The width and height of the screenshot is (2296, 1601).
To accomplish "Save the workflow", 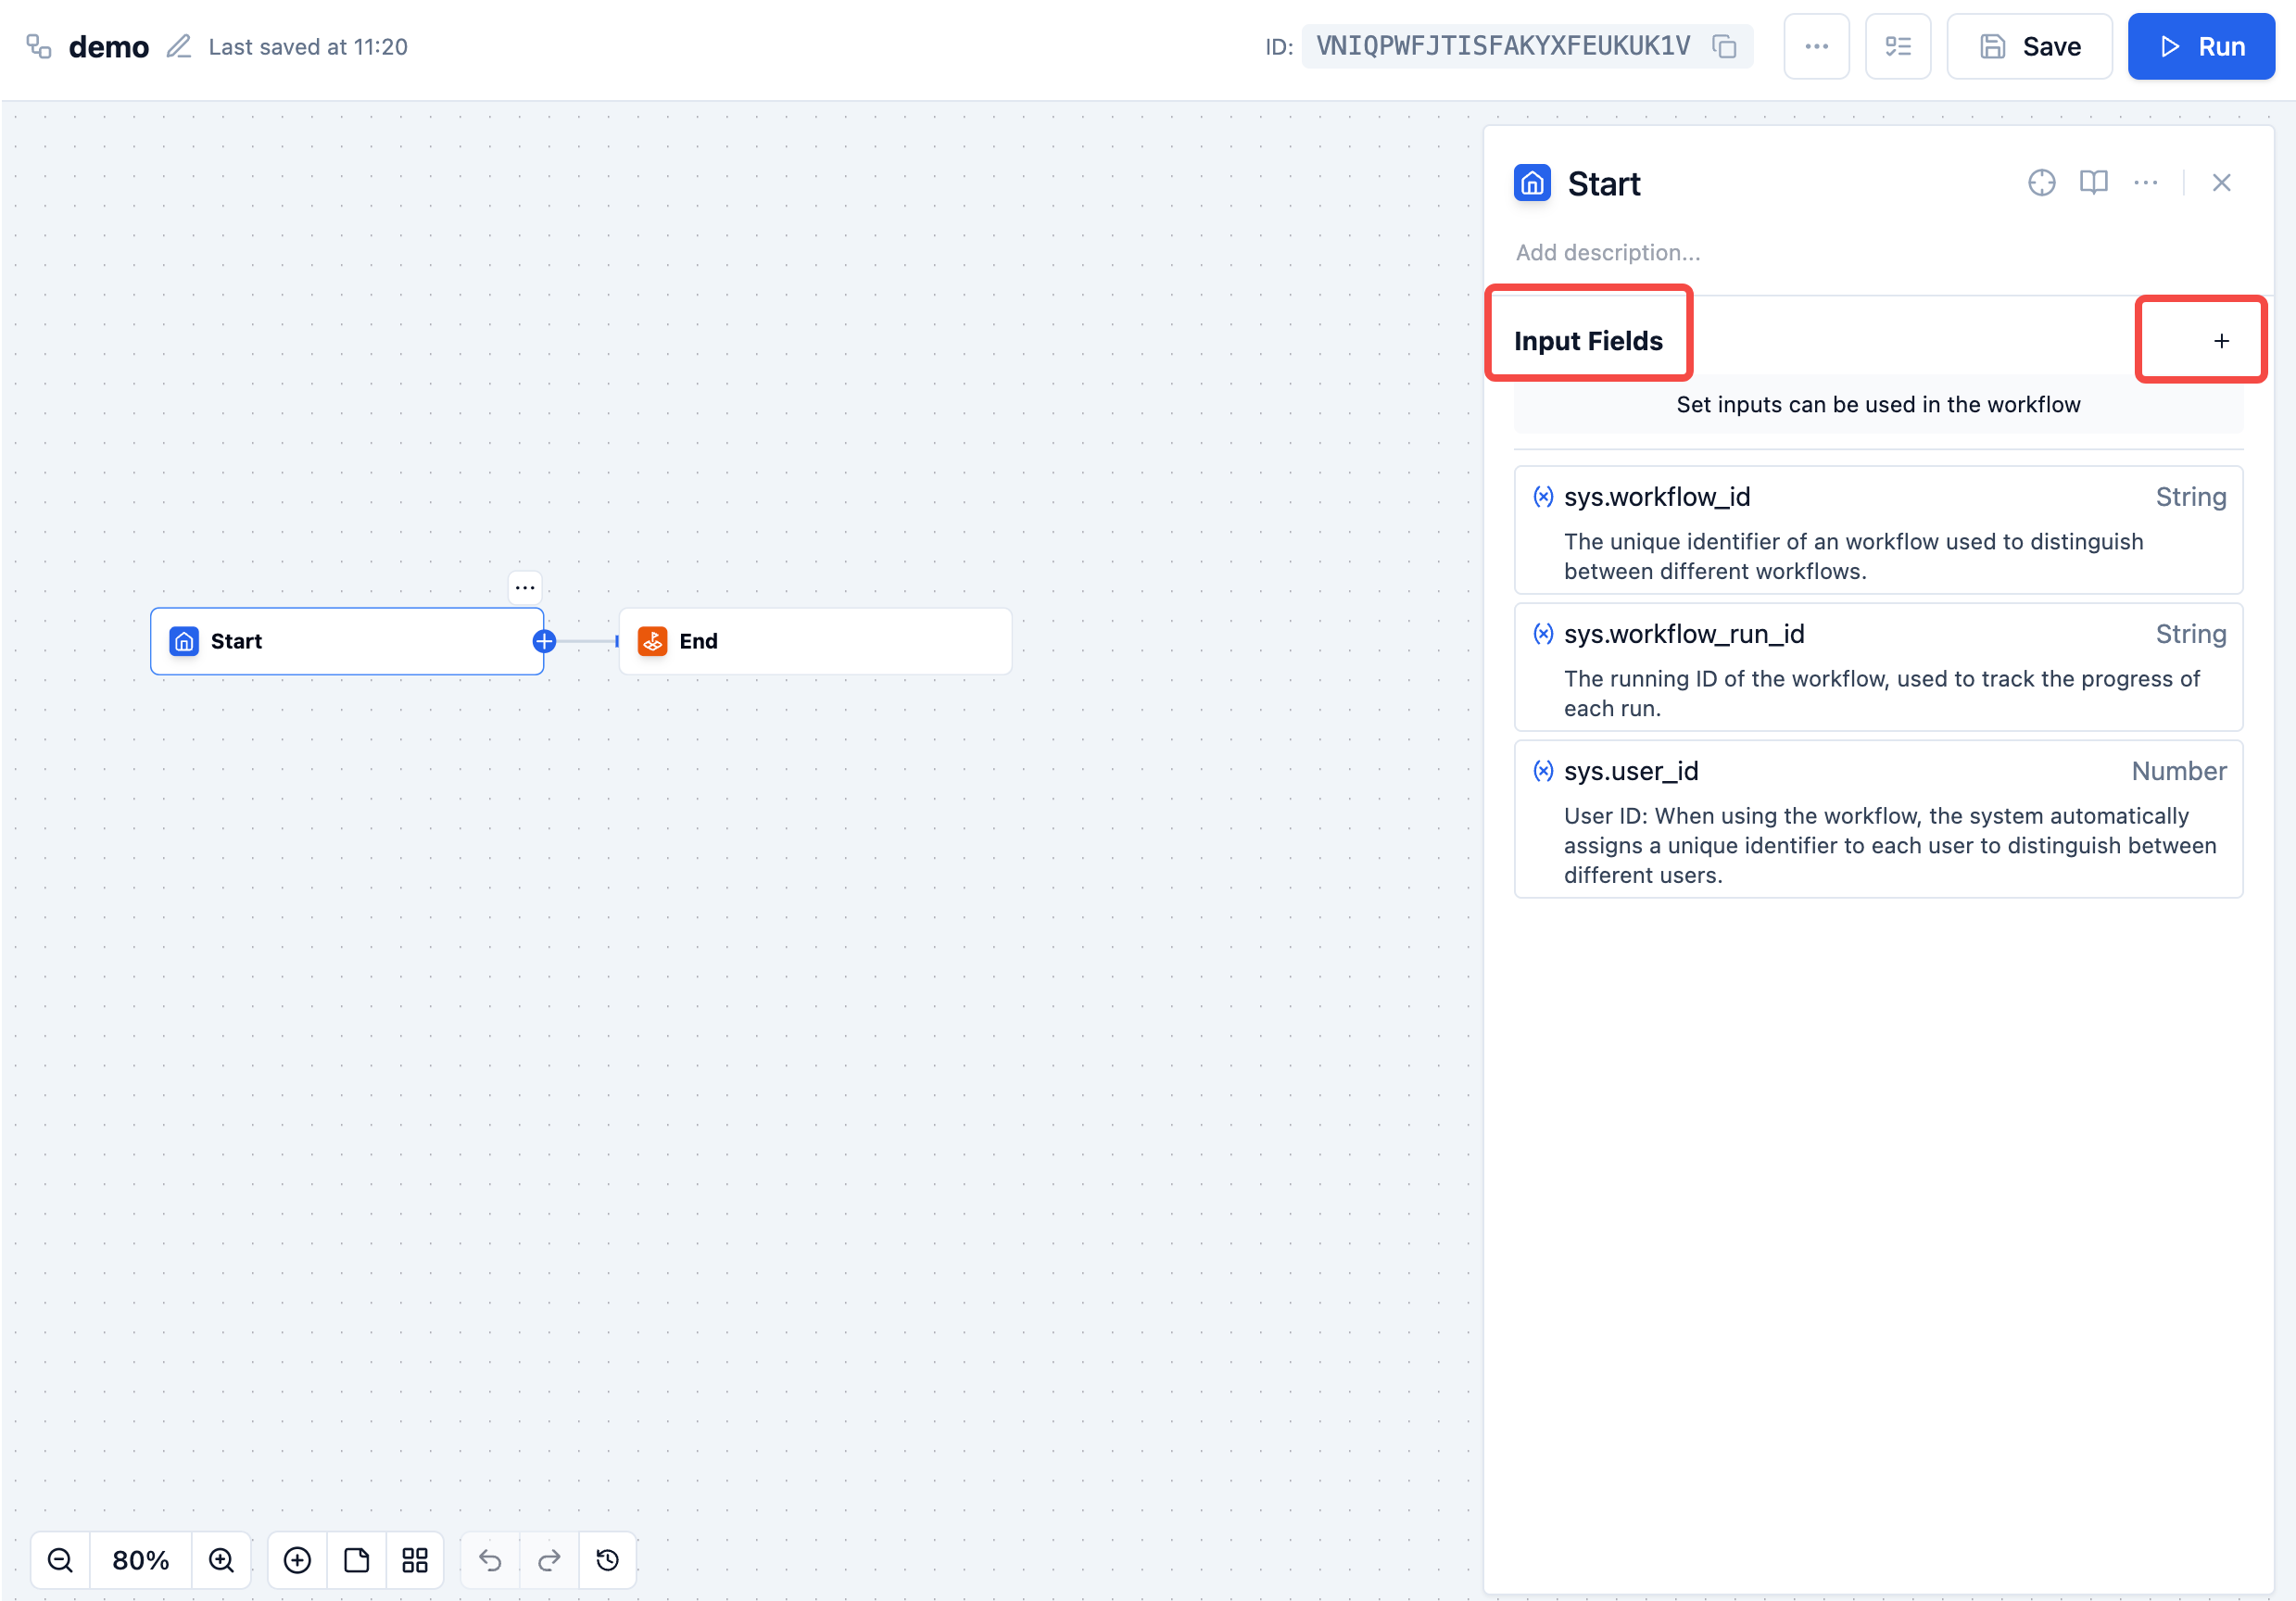I will pyautogui.click(x=2029, y=46).
